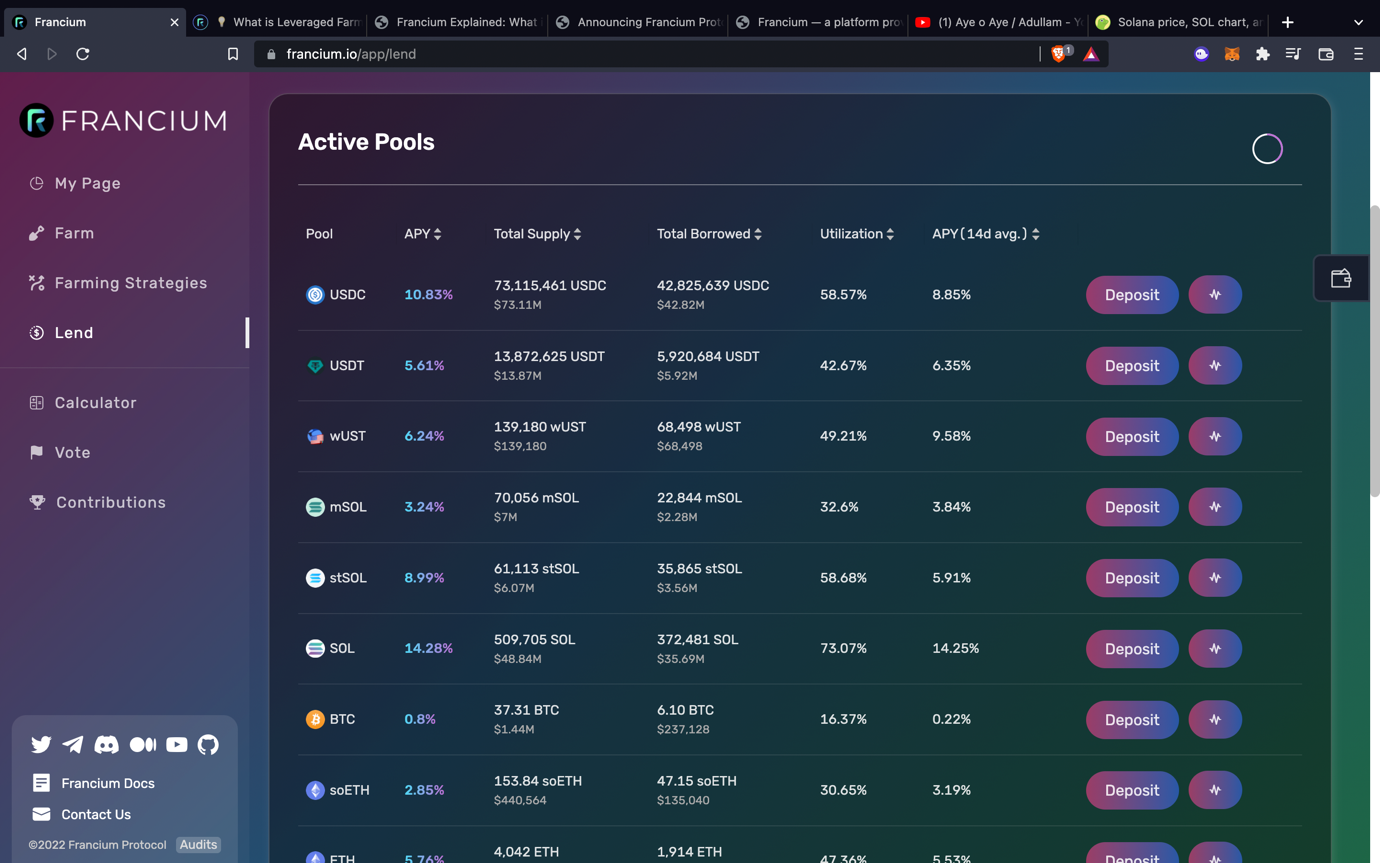Screen dimensions: 1380x863
Task: Bookmark this page icon
Action: (233, 54)
